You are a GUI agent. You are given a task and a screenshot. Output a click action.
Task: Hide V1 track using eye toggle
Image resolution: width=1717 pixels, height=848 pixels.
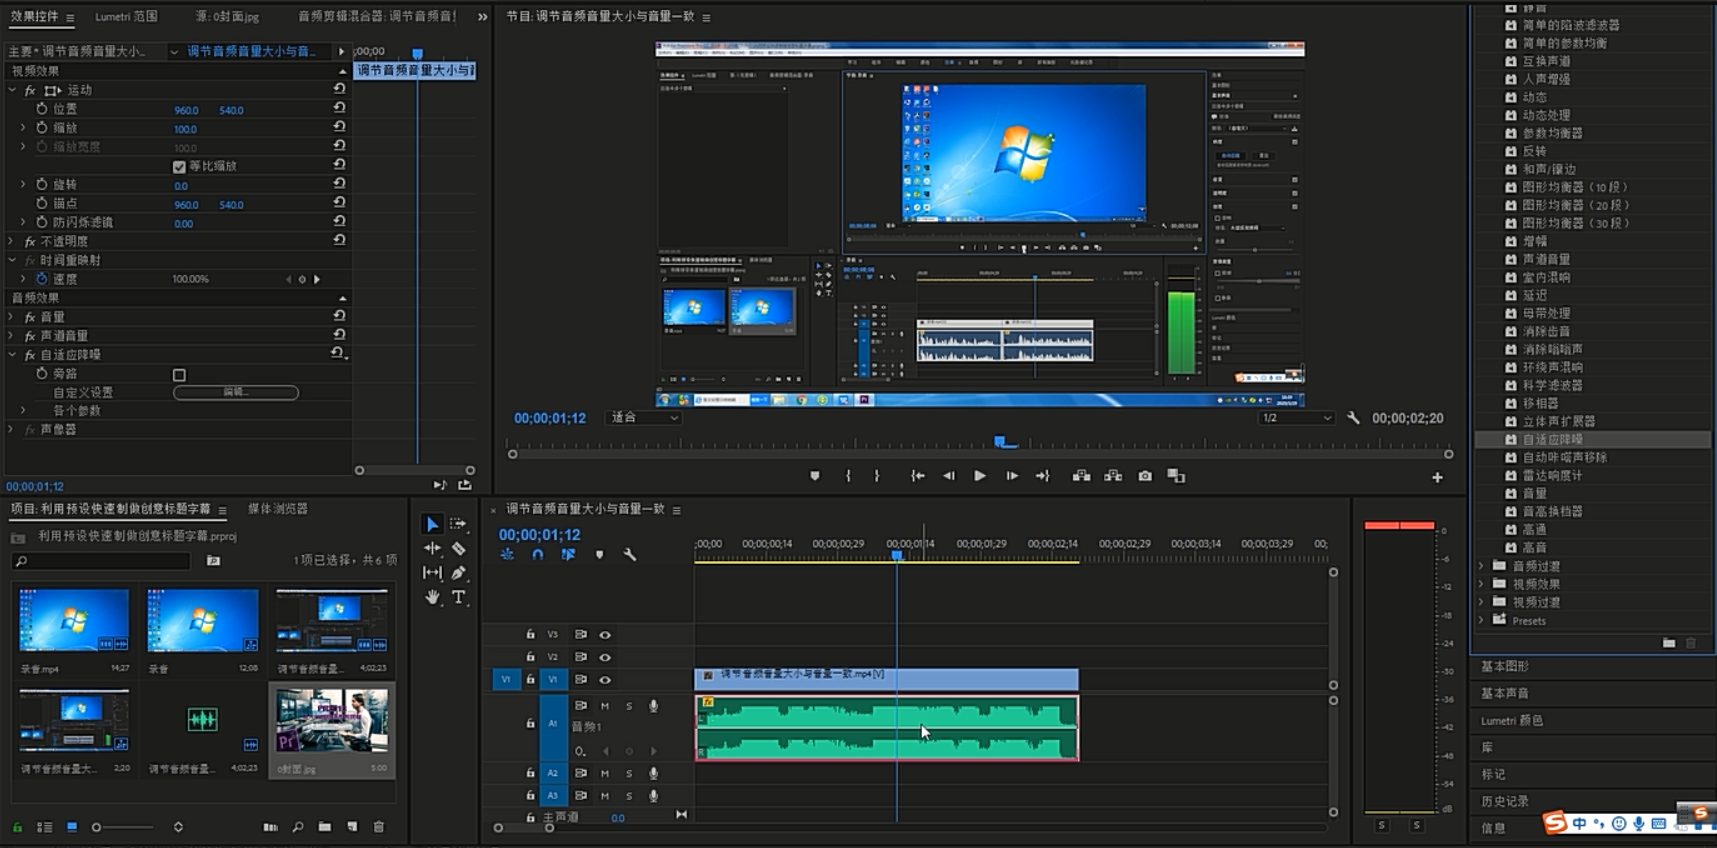605,680
